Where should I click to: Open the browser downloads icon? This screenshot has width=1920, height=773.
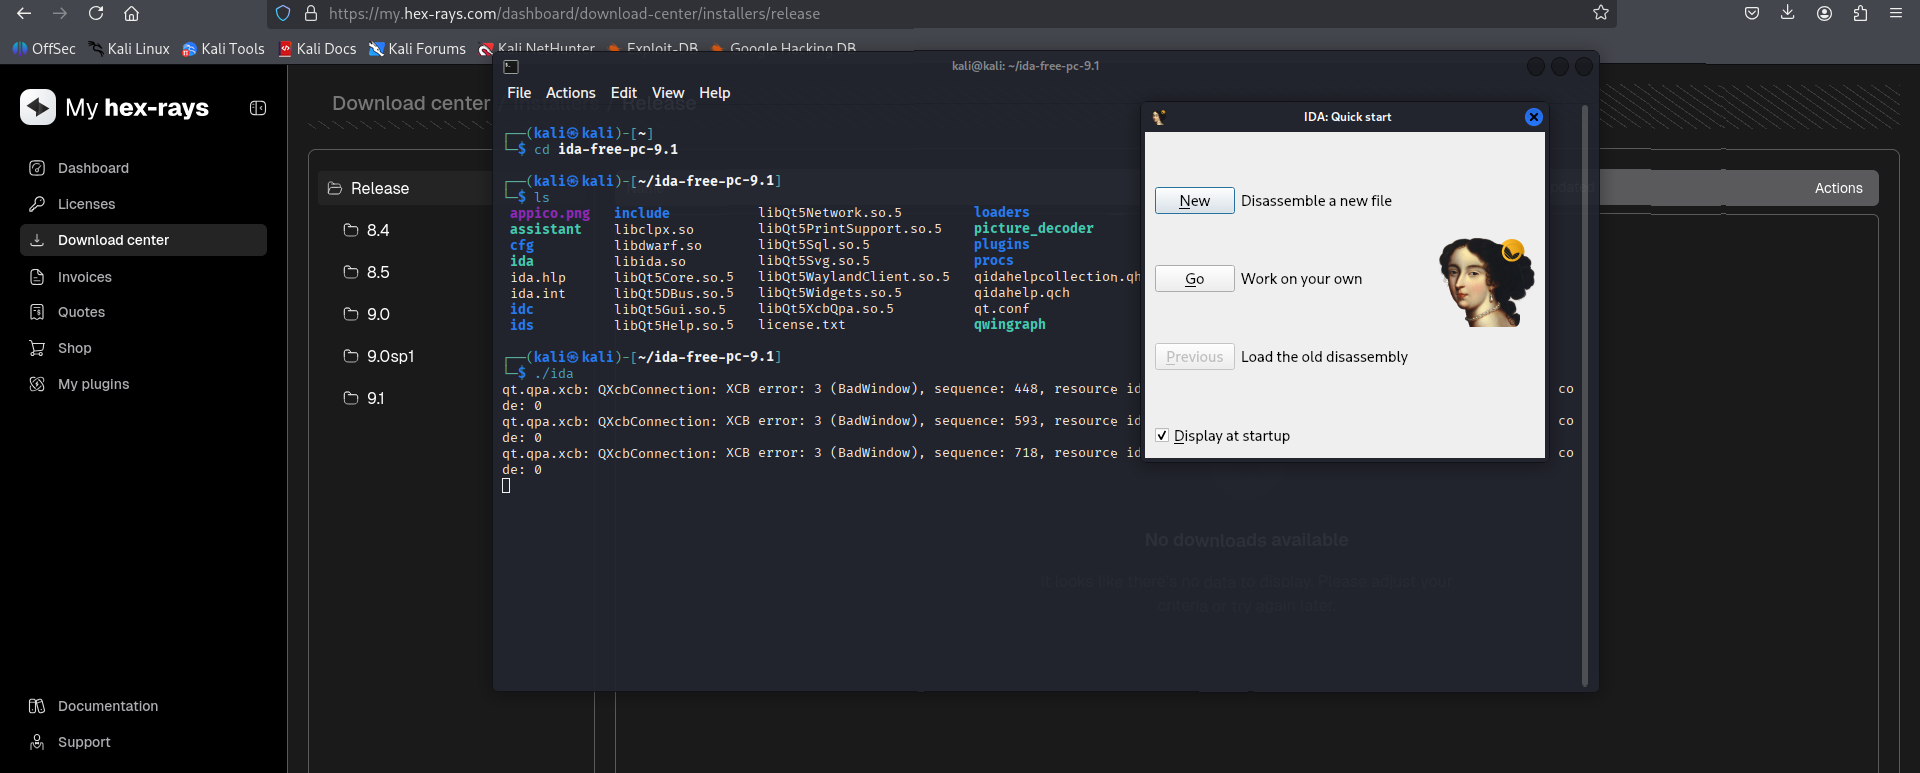(1788, 13)
